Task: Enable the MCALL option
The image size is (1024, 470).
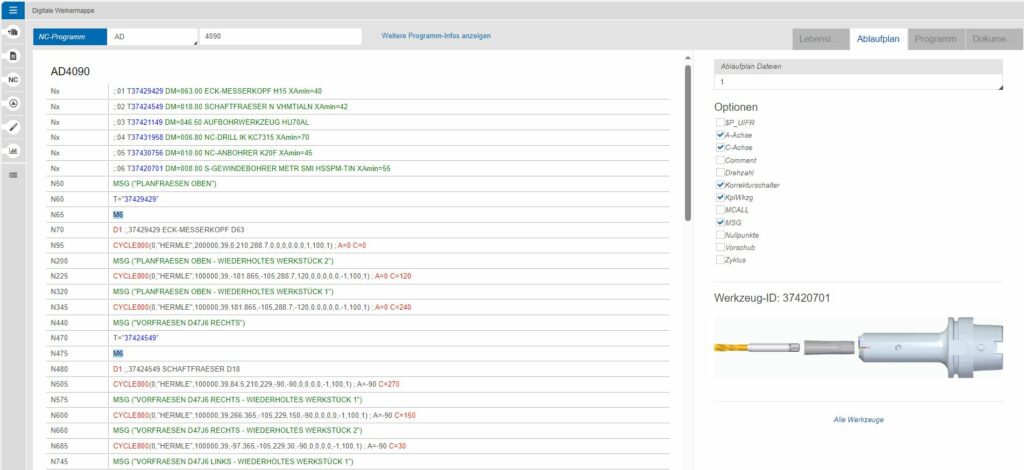Action: click(x=720, y=210)
